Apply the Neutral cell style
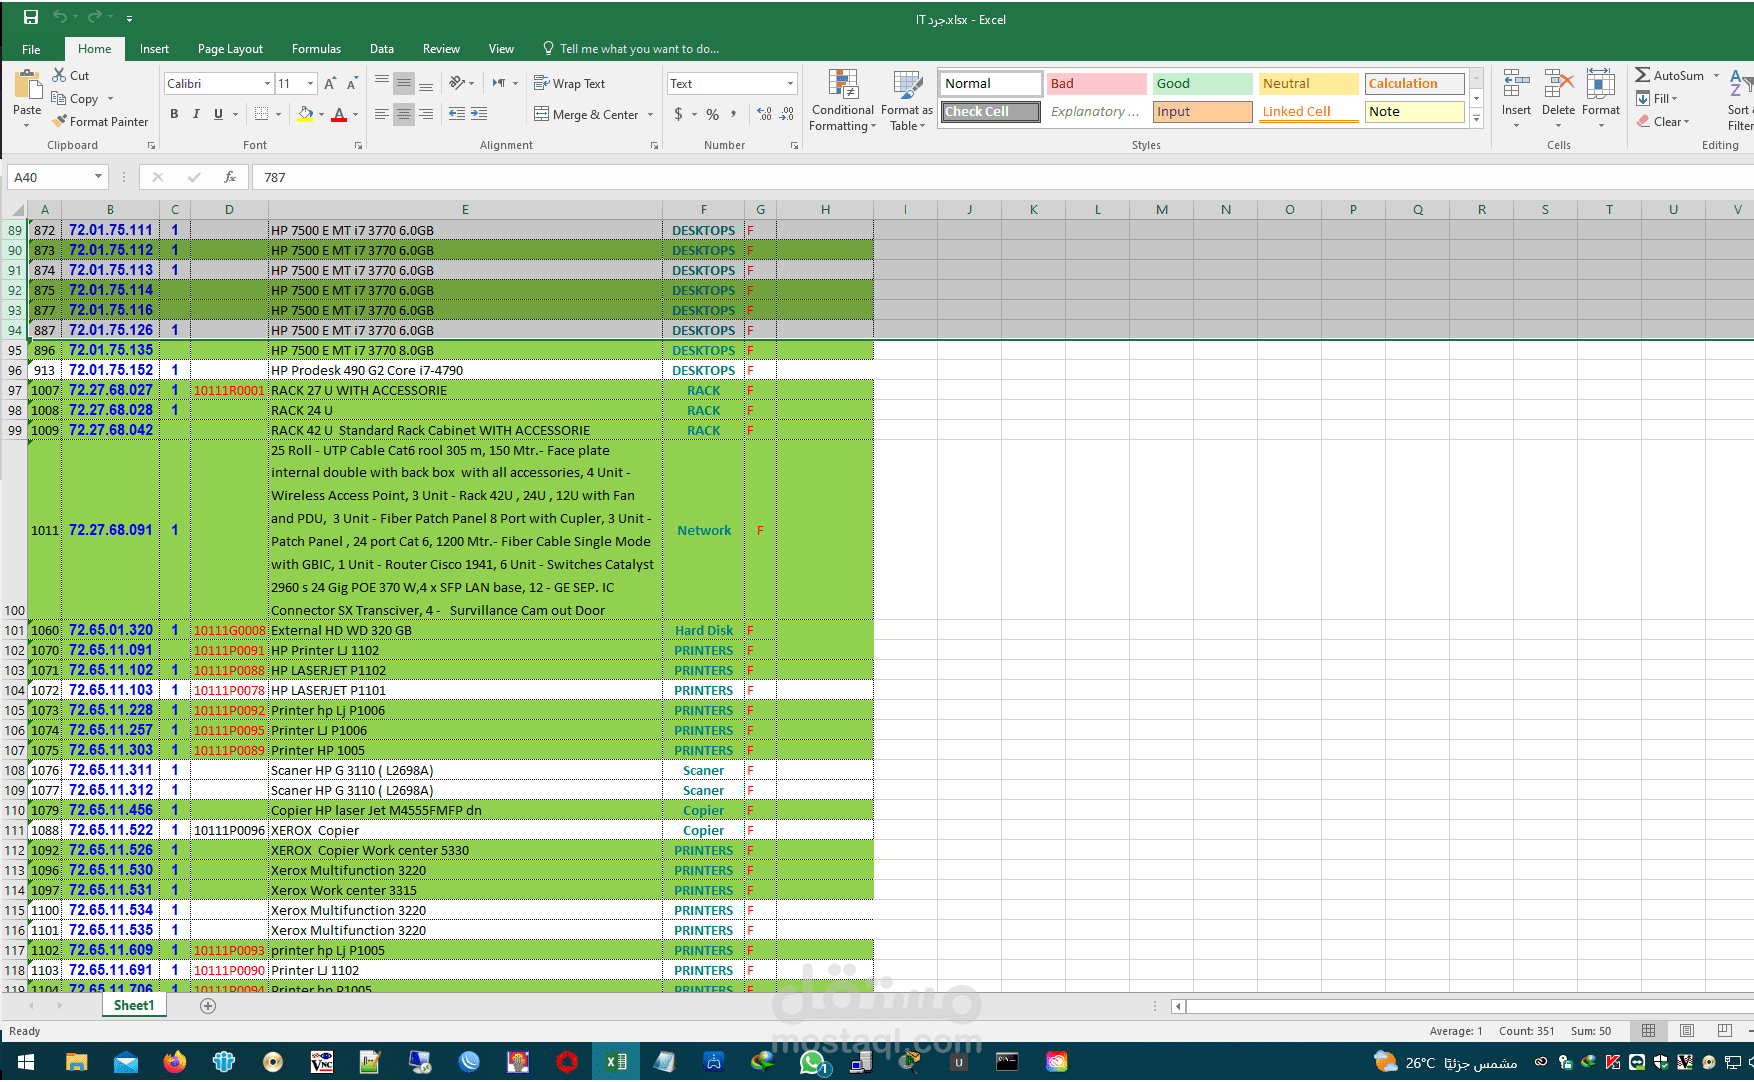1754x1082 pixels. coord(1308,84)
